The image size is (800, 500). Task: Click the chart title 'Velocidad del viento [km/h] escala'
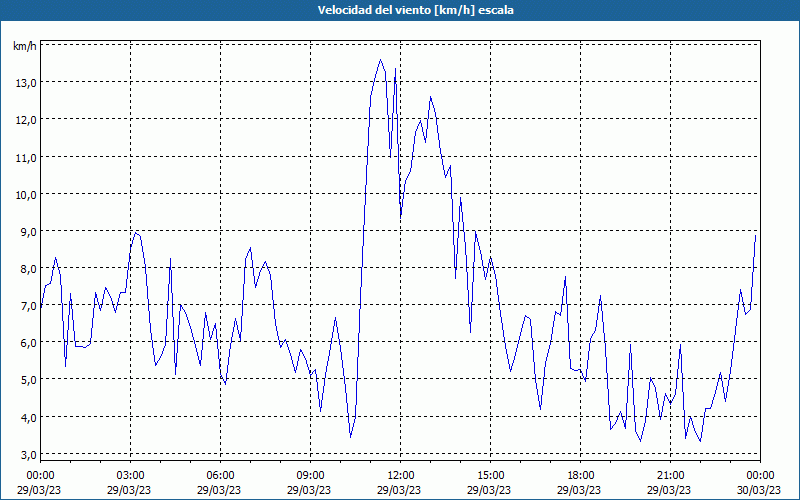point(415,10)
